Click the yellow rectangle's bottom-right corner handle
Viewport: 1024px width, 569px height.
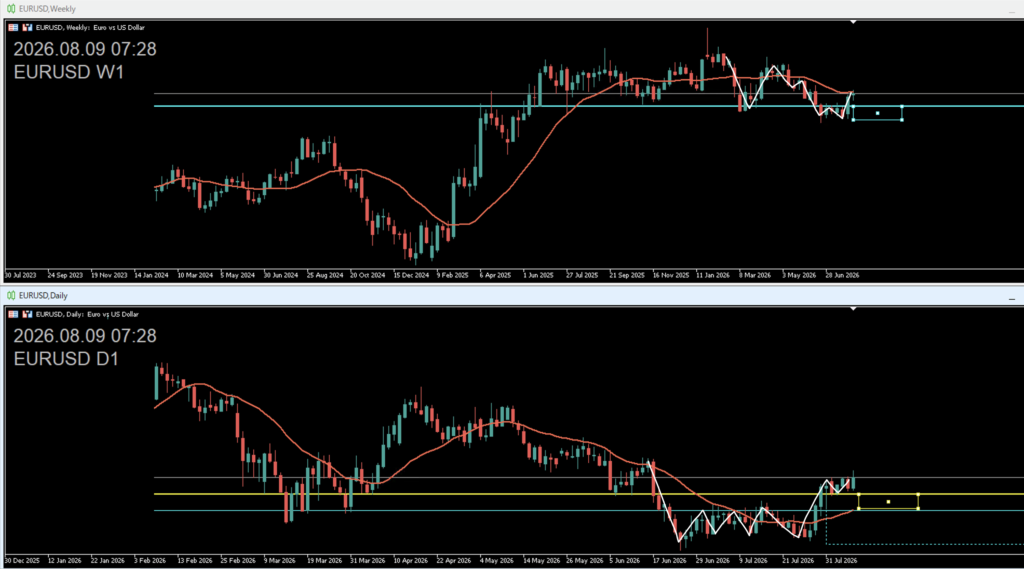[x=918, y=508]
